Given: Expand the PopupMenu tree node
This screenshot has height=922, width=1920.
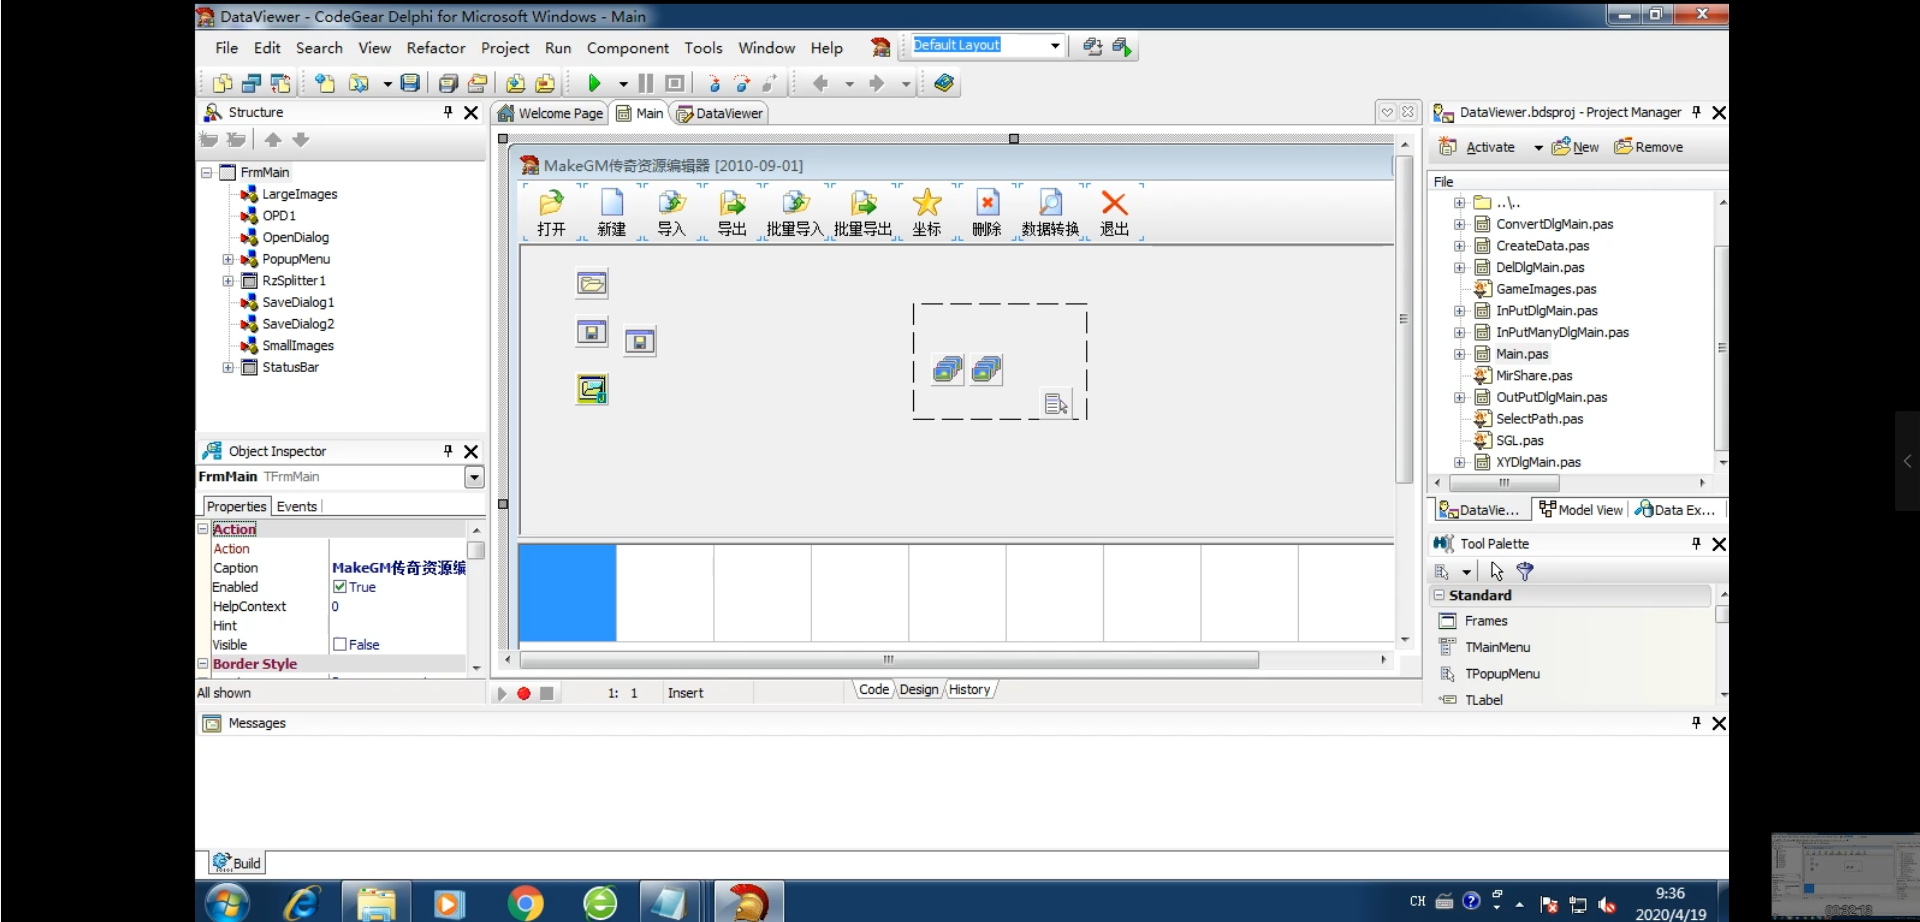Looking at the screenshot, I should click(228, 259).
